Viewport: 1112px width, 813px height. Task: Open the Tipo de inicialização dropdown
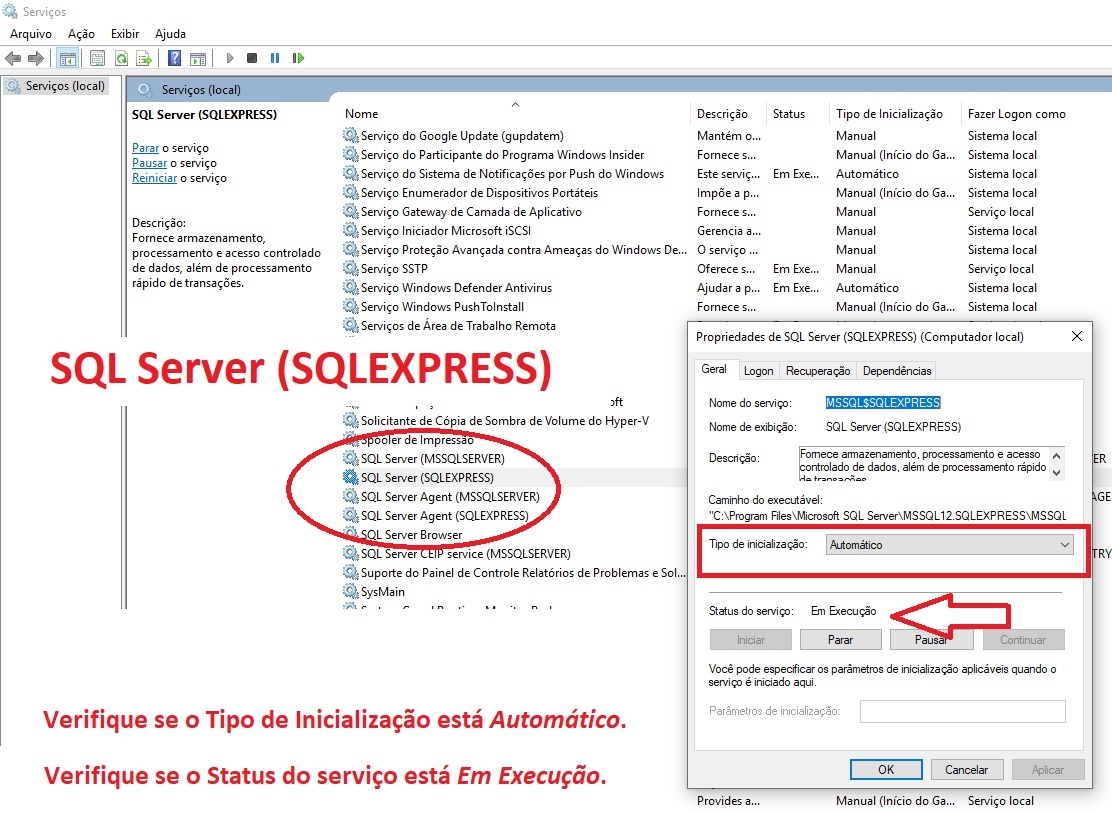coord(949,545)
